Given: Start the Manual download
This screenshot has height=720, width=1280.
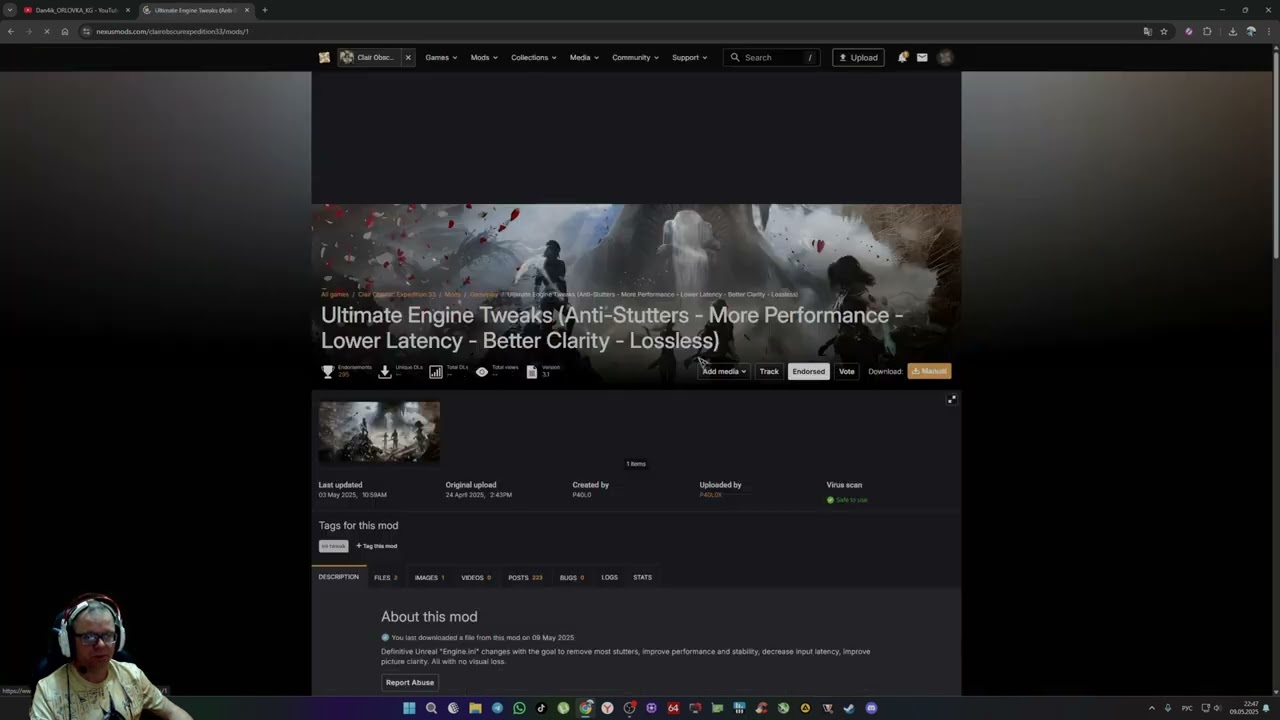Looking at the screenshot, I should point(929,371).
